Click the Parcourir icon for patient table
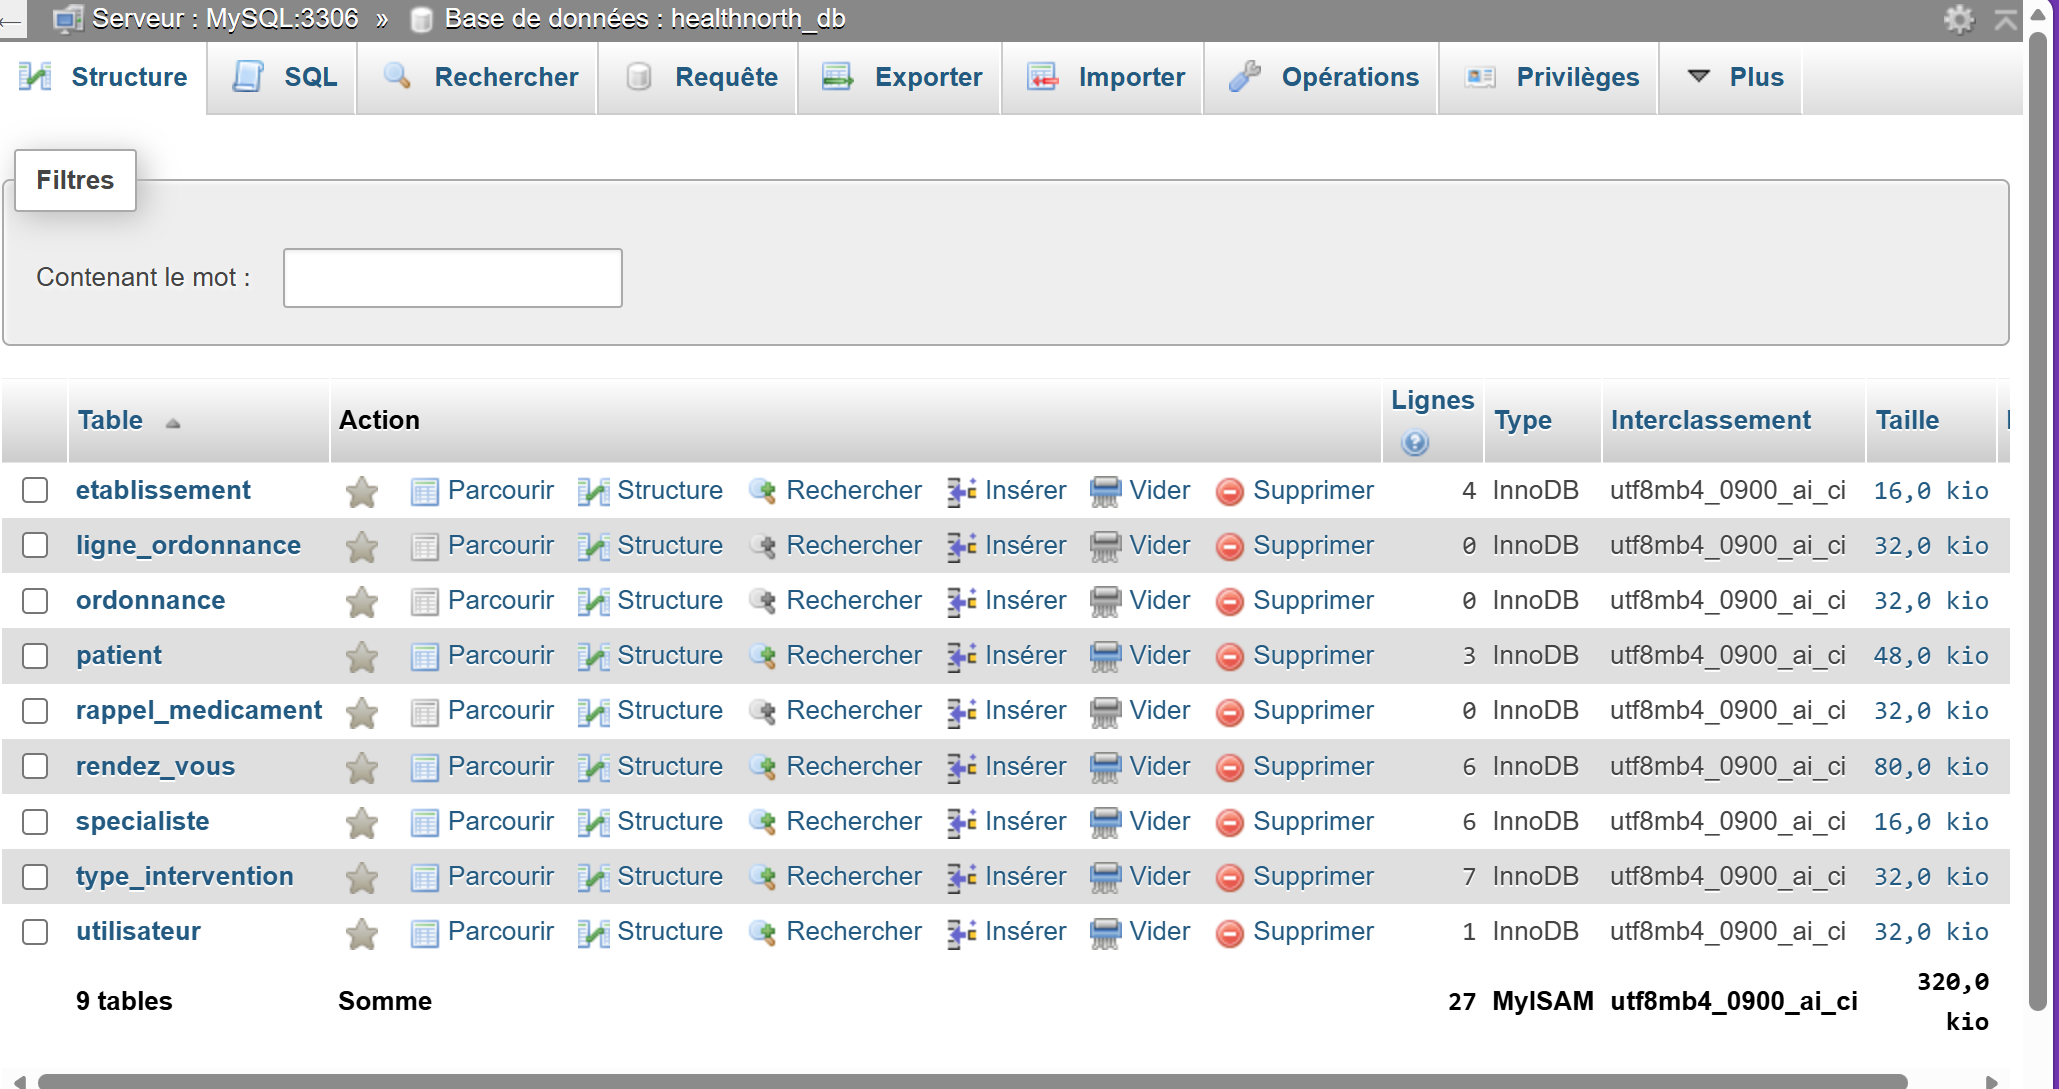This screenshot has height=1089, width=2059. tap(424, 656)
